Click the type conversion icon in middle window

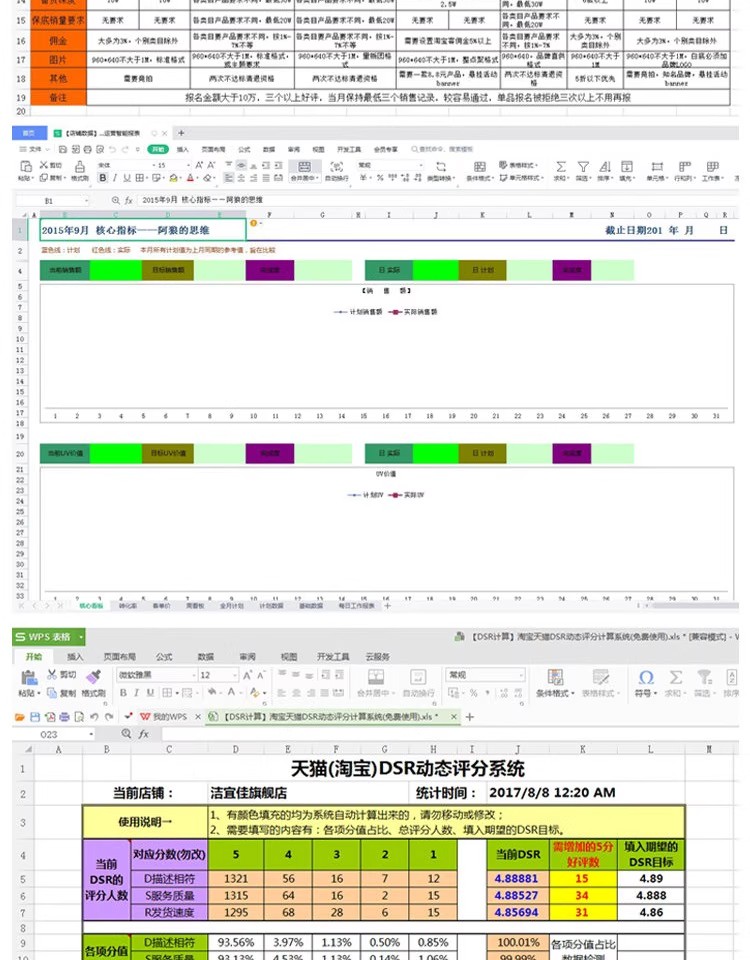click(x=440, y=167)
